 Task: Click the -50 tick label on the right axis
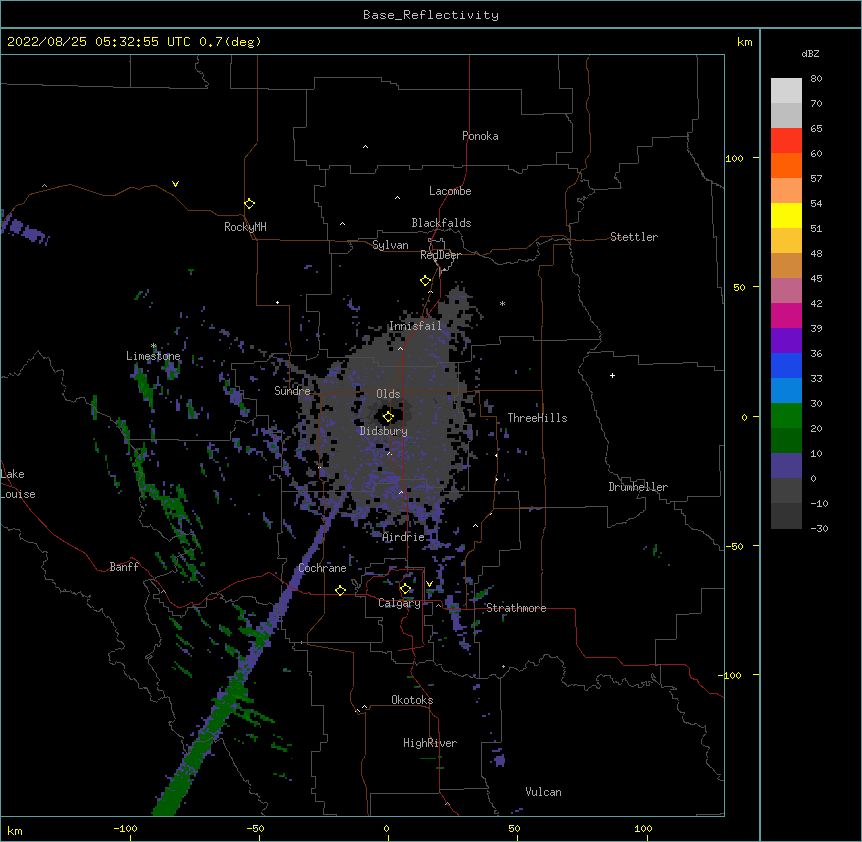click(x=734, y=546)
